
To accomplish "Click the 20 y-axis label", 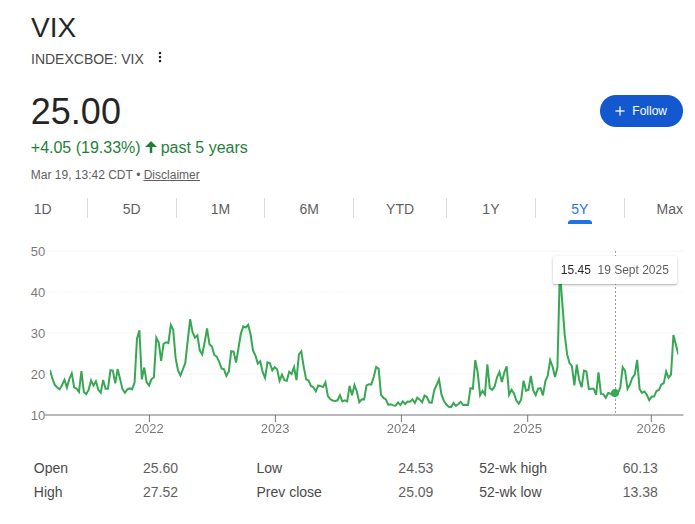I will point(38,375).
